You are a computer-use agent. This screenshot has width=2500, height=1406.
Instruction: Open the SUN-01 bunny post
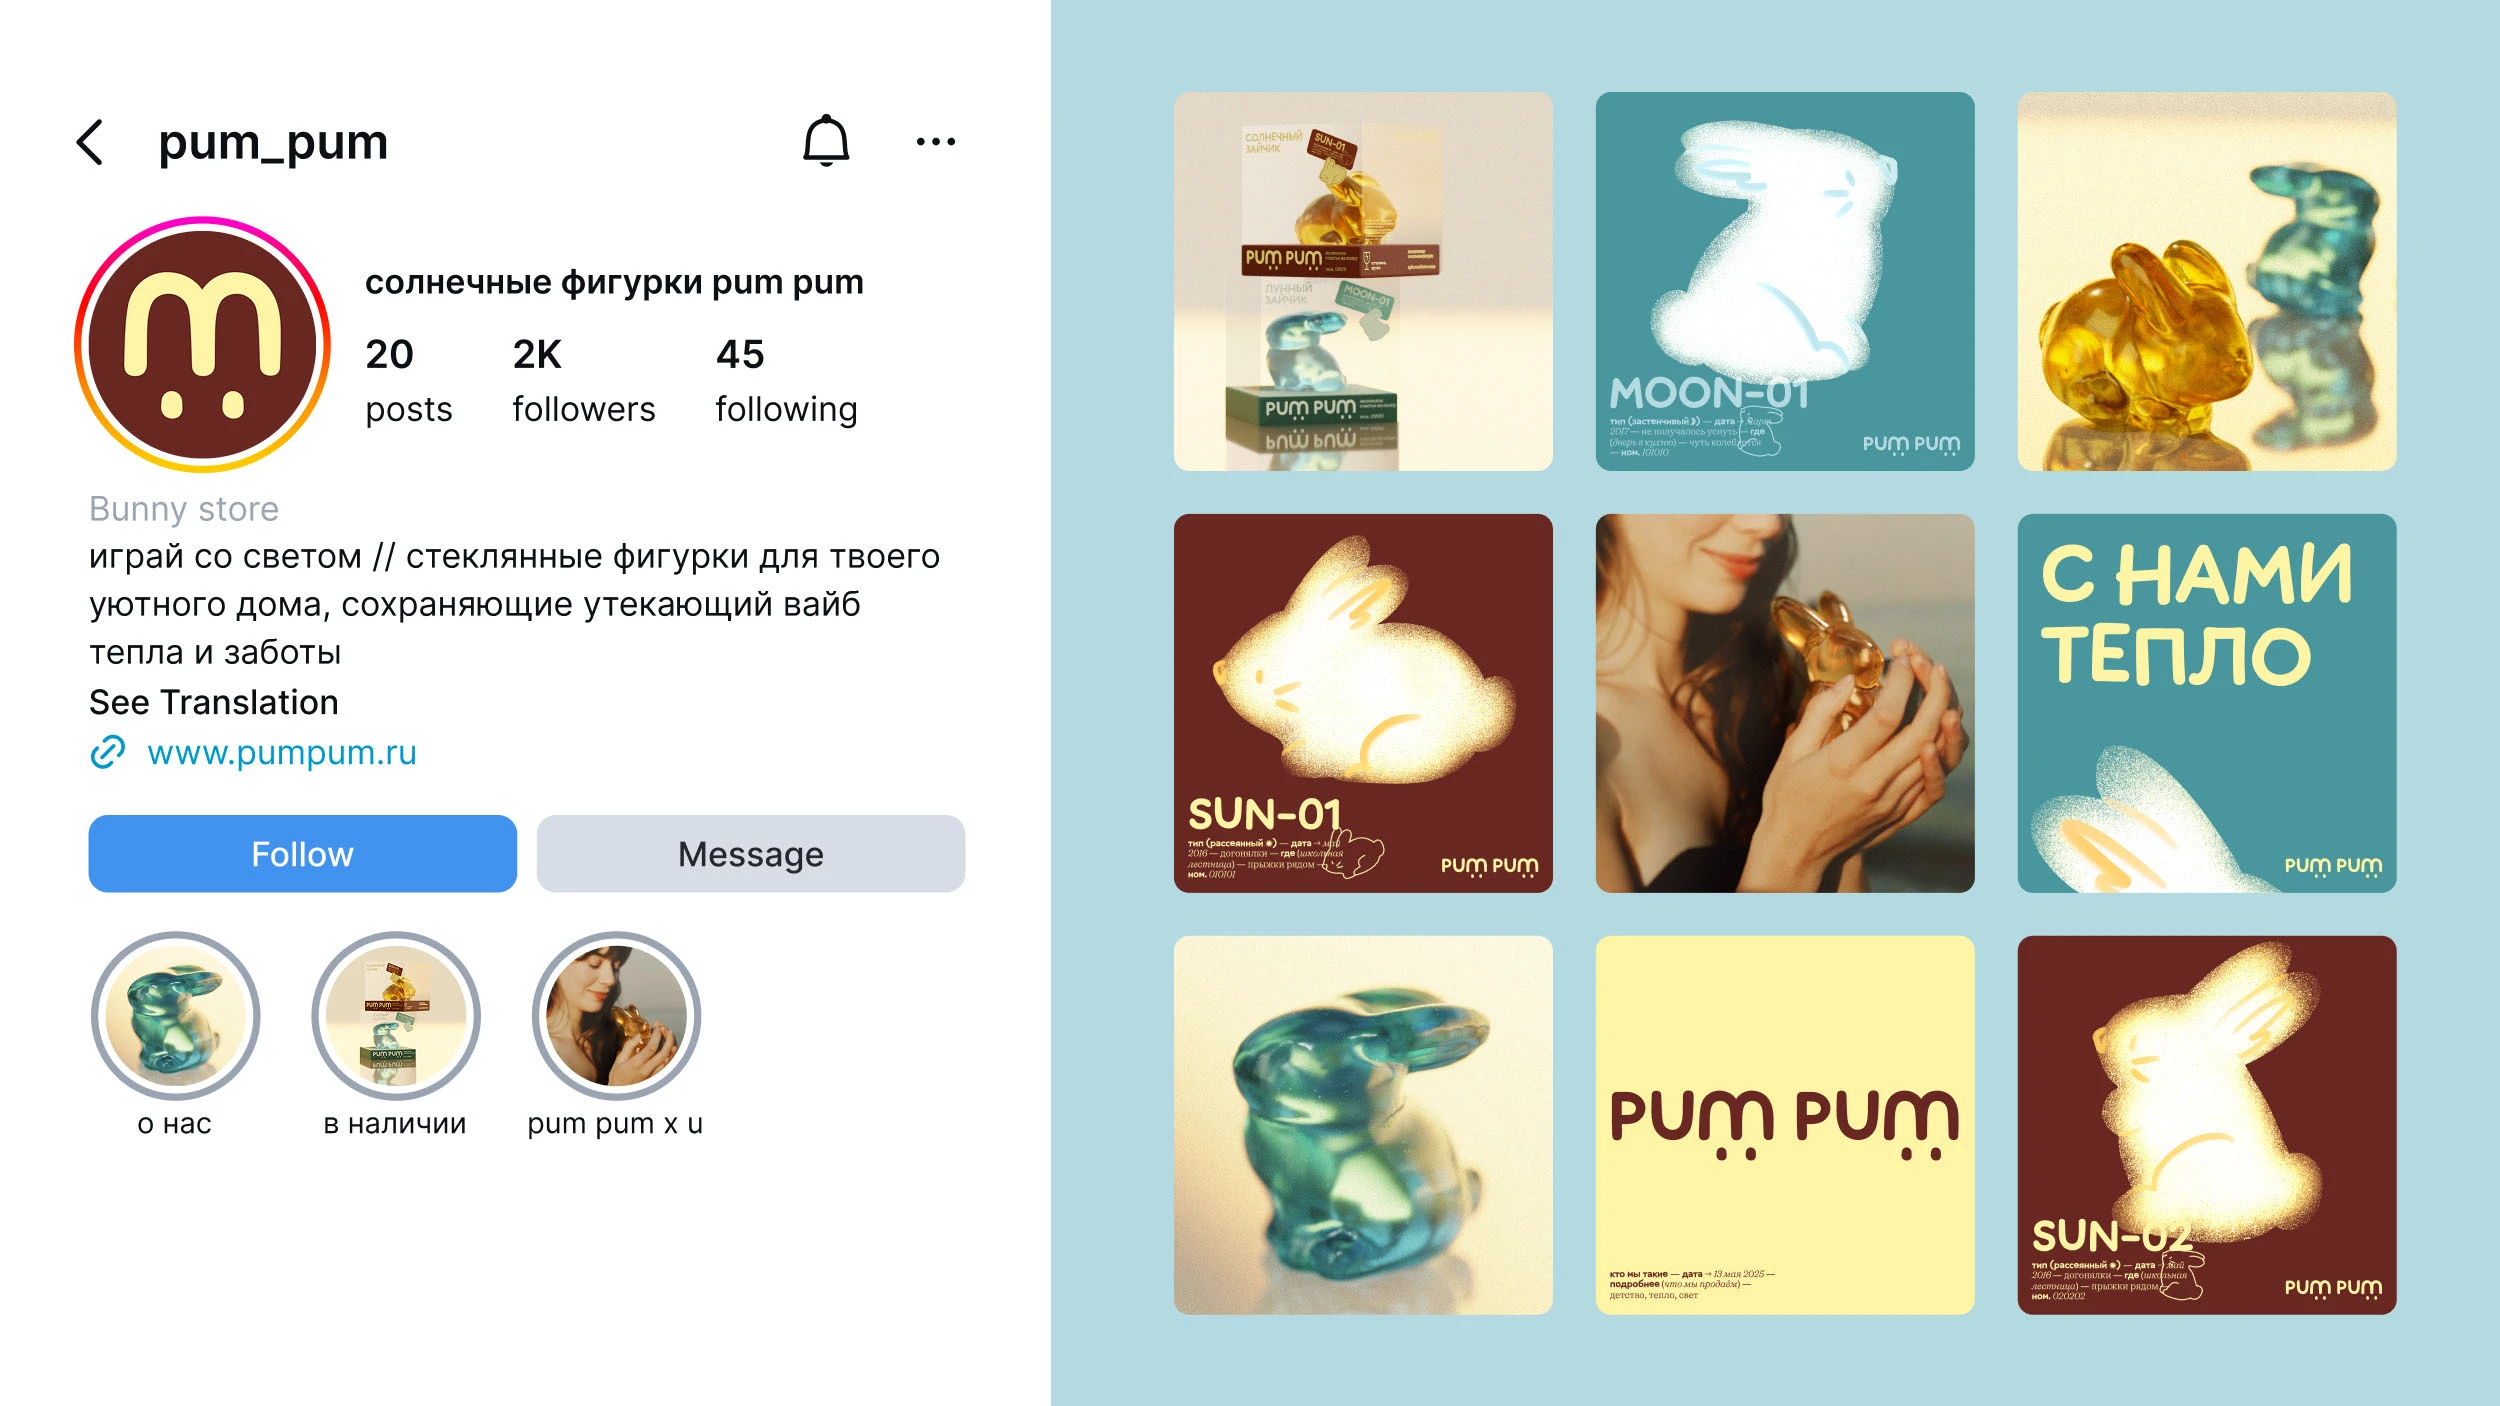tap(1363, 703)
